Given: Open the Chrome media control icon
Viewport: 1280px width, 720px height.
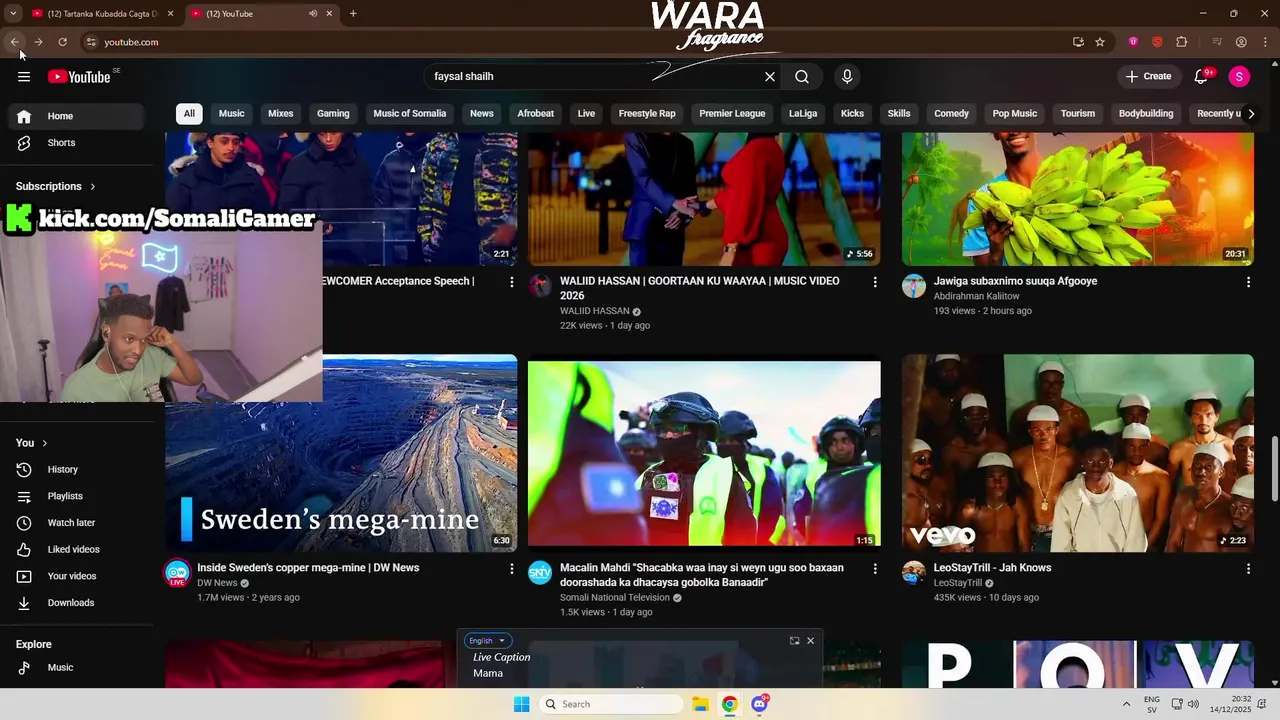Looking at the screenshot, I should [x=1217, y=42].
